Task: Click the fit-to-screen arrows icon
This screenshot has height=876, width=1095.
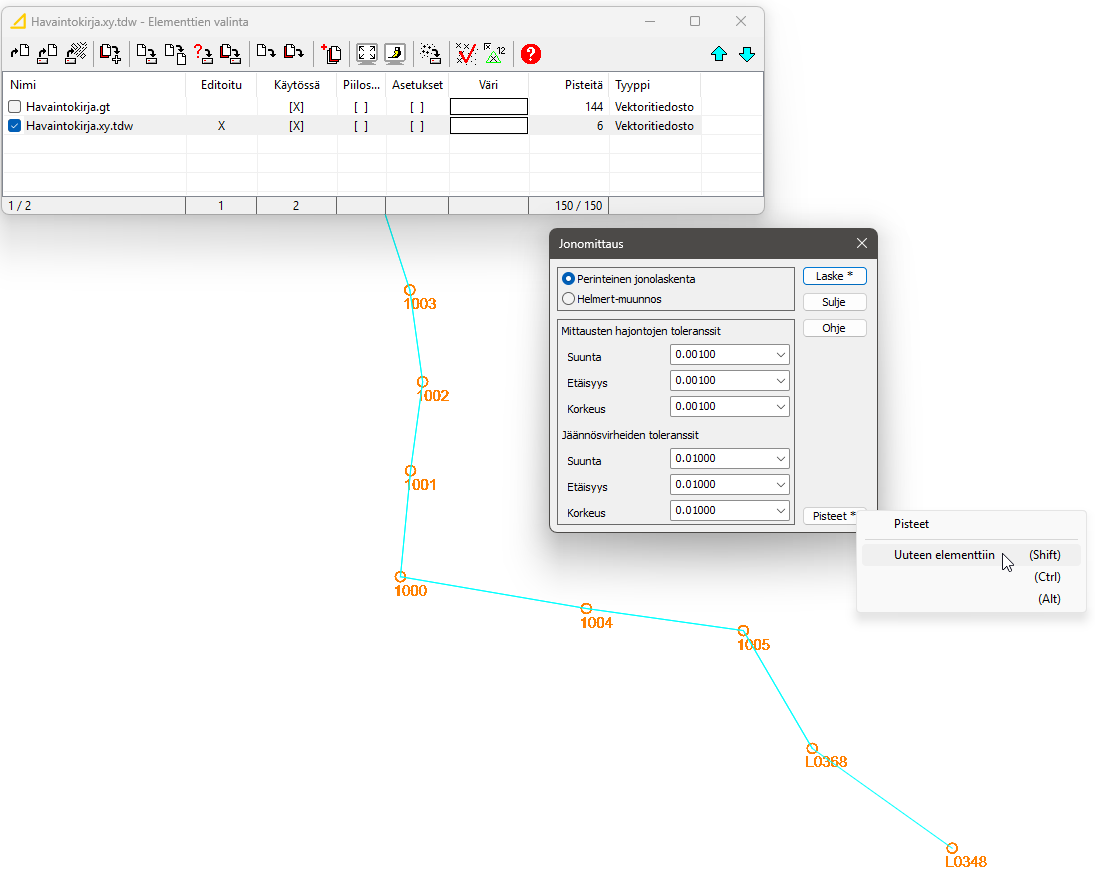Action: click(367, 54)
